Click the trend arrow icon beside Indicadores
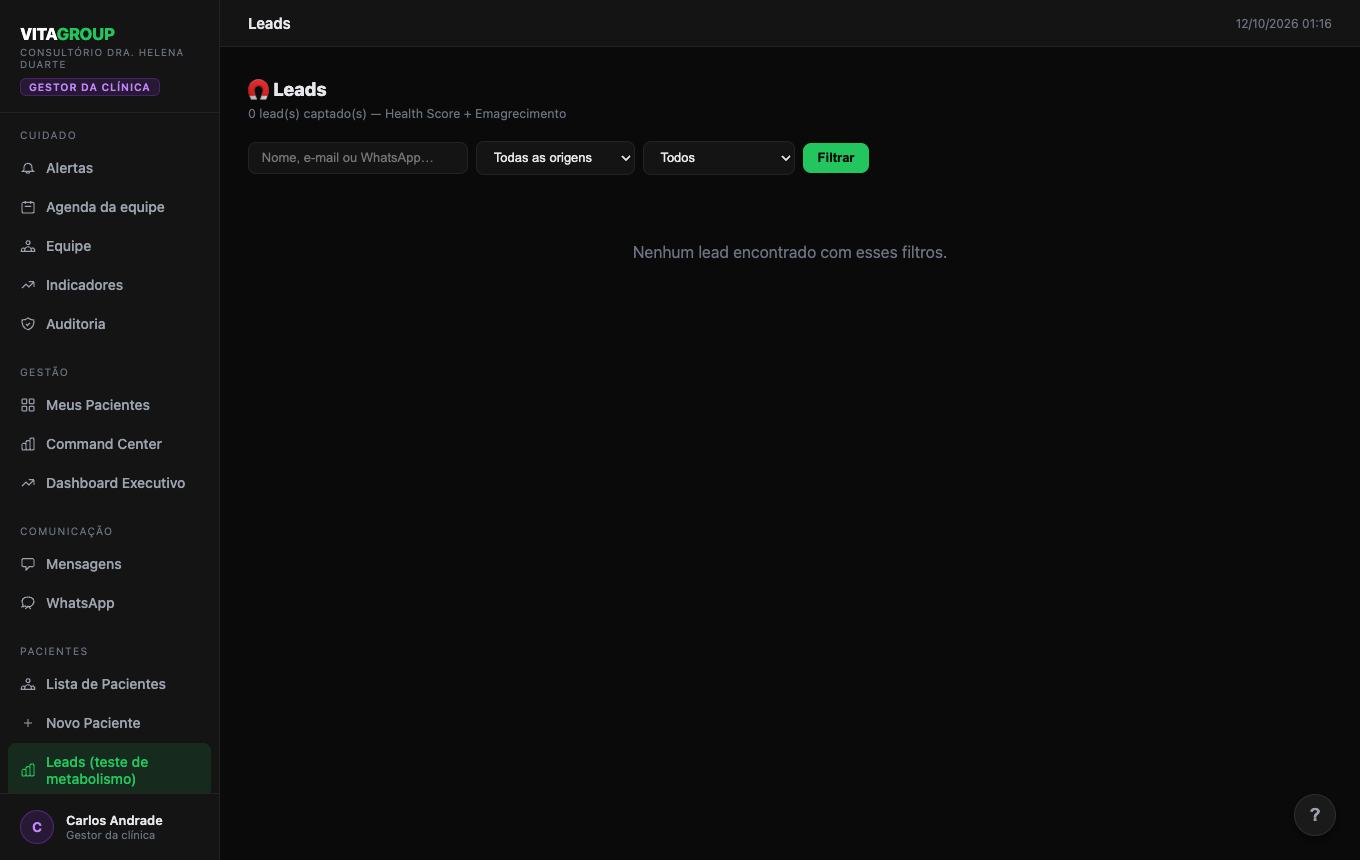This screenshot has width=1360, height=860. coord(28,285)
